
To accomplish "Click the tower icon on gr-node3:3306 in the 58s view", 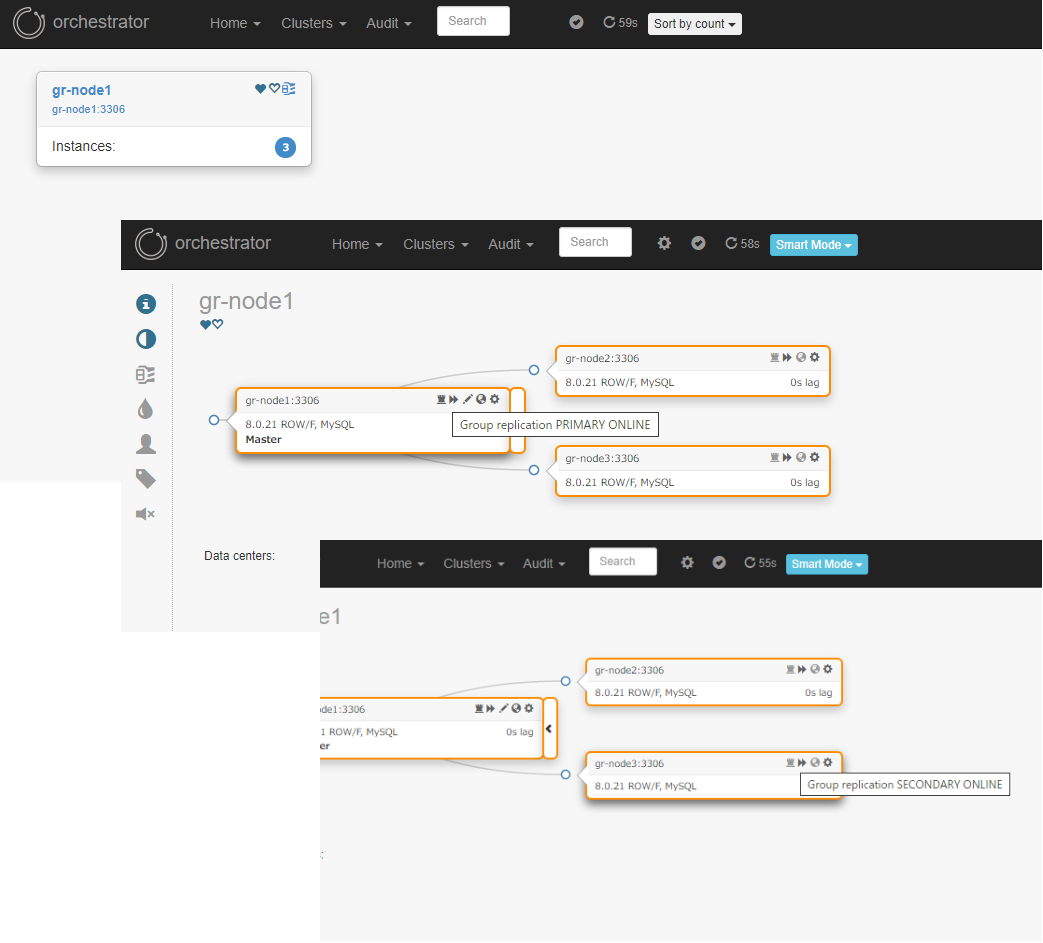I will [x=774, y=457].
